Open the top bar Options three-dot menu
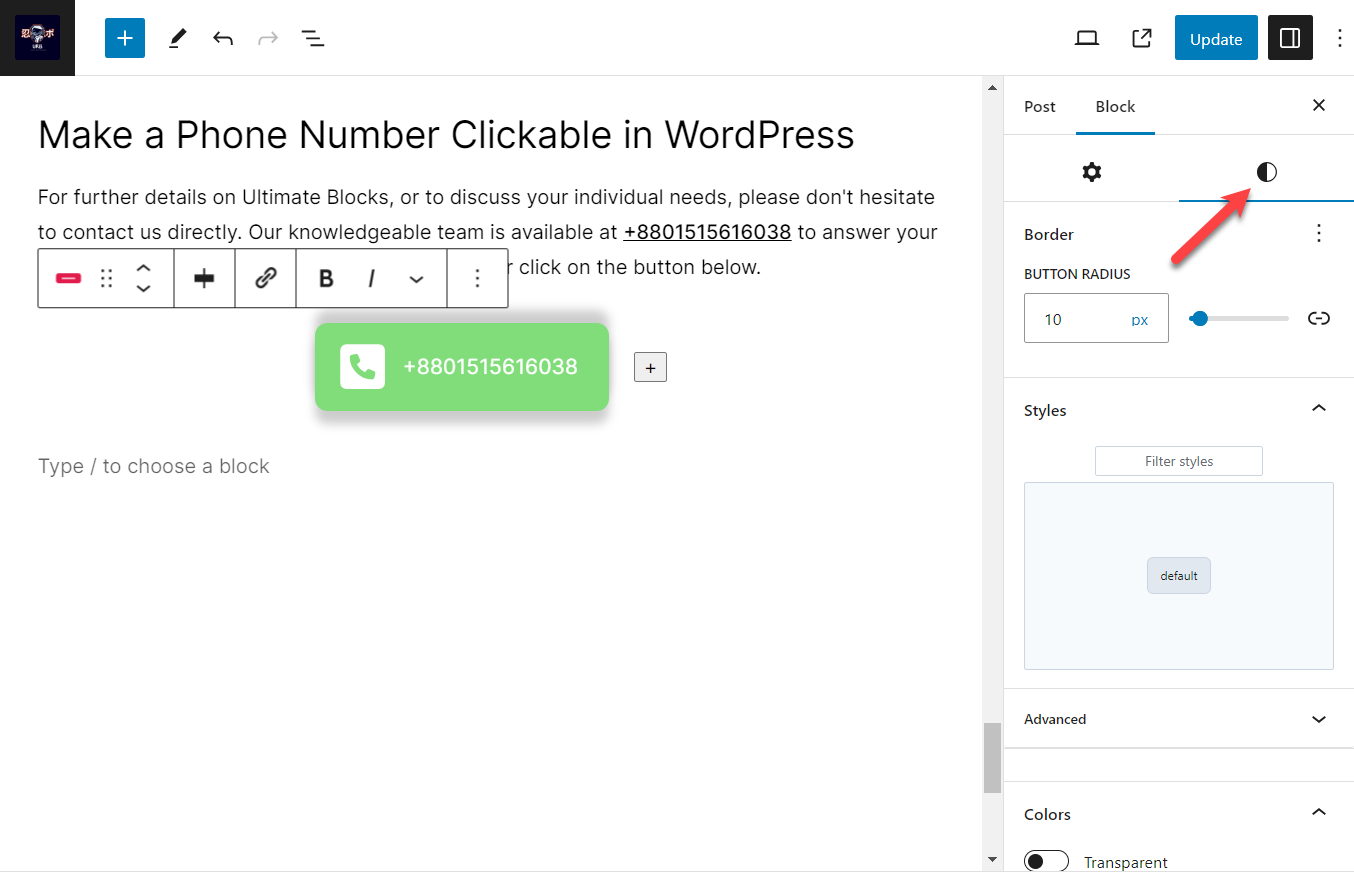Screen dimensions: 1354x875 coord(1340,38)
